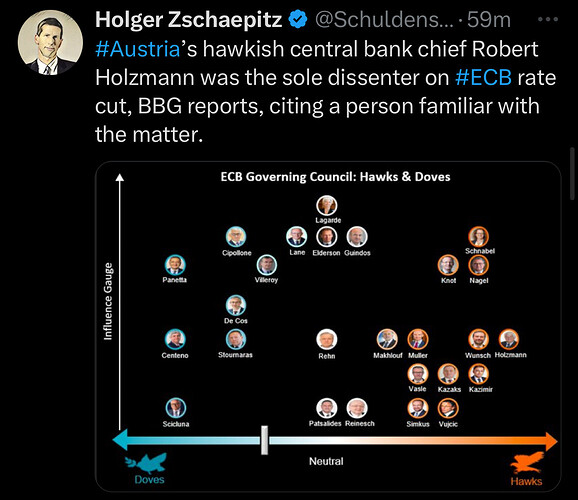Open the #Austria hashtag link
Image resolution: width=578 pixels, height=500 pixels.
[137, 49]
